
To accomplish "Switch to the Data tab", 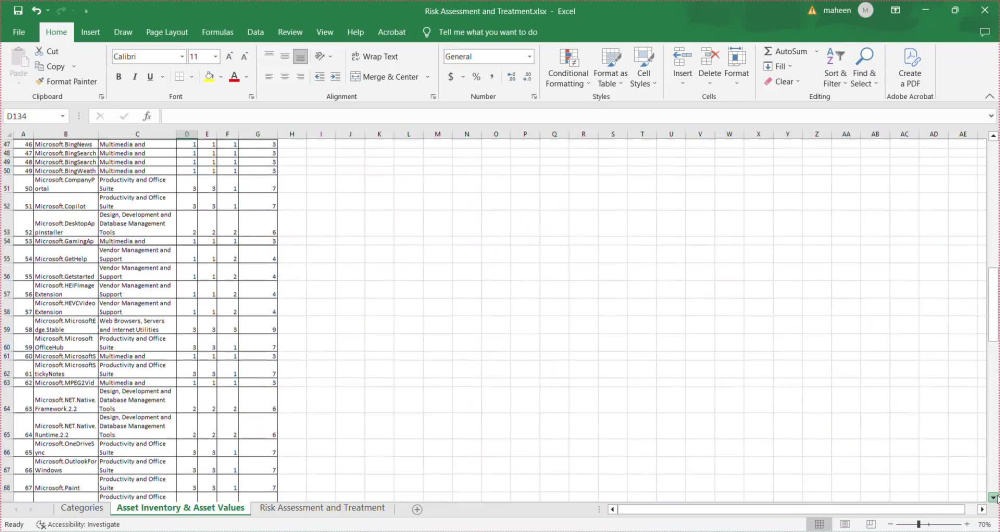I will 256,32.
